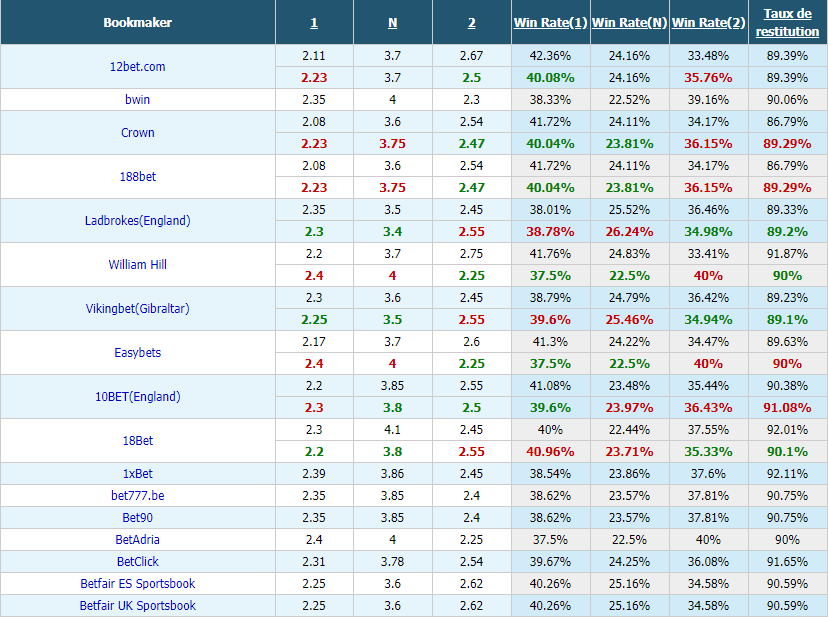Select 10BET's 41.08% win rate cell
Screen dimensions: 828x617
[x=550, y=386]
